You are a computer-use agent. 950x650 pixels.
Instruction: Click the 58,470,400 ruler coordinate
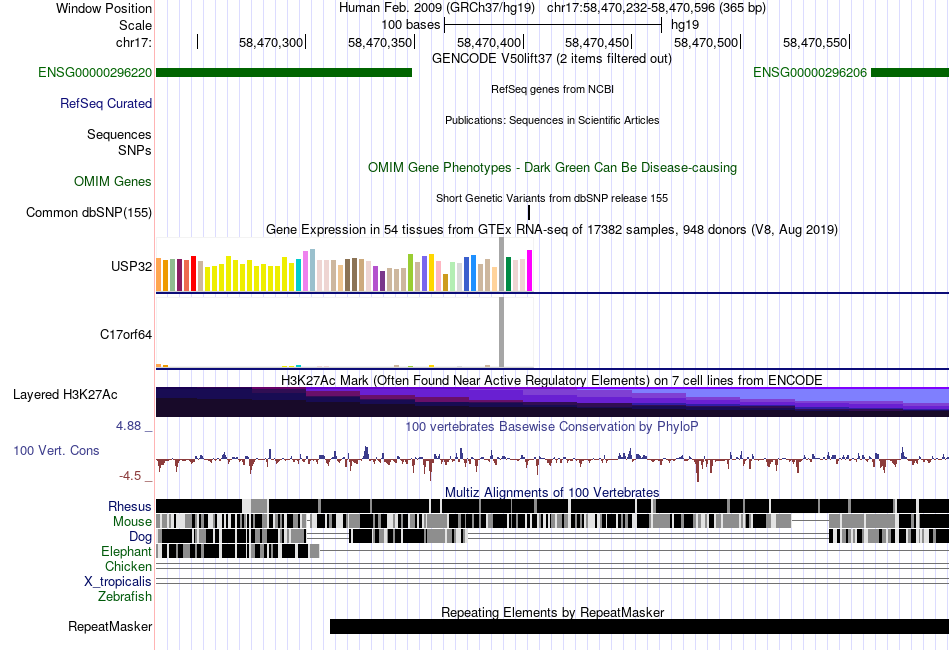(x=489, y=42)
